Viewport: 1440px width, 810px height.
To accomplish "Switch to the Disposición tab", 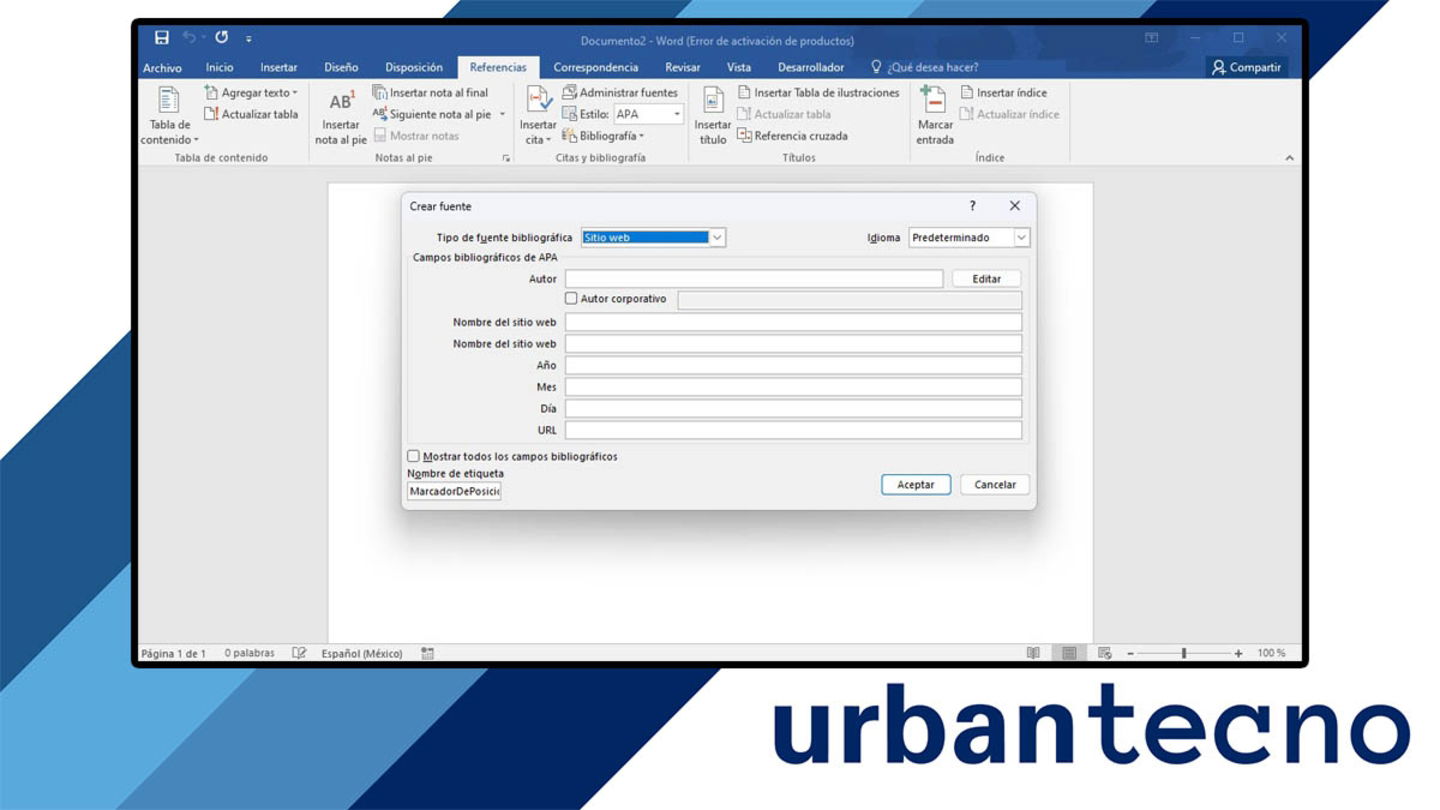I will pyautogui.click(x=414, y=68).
